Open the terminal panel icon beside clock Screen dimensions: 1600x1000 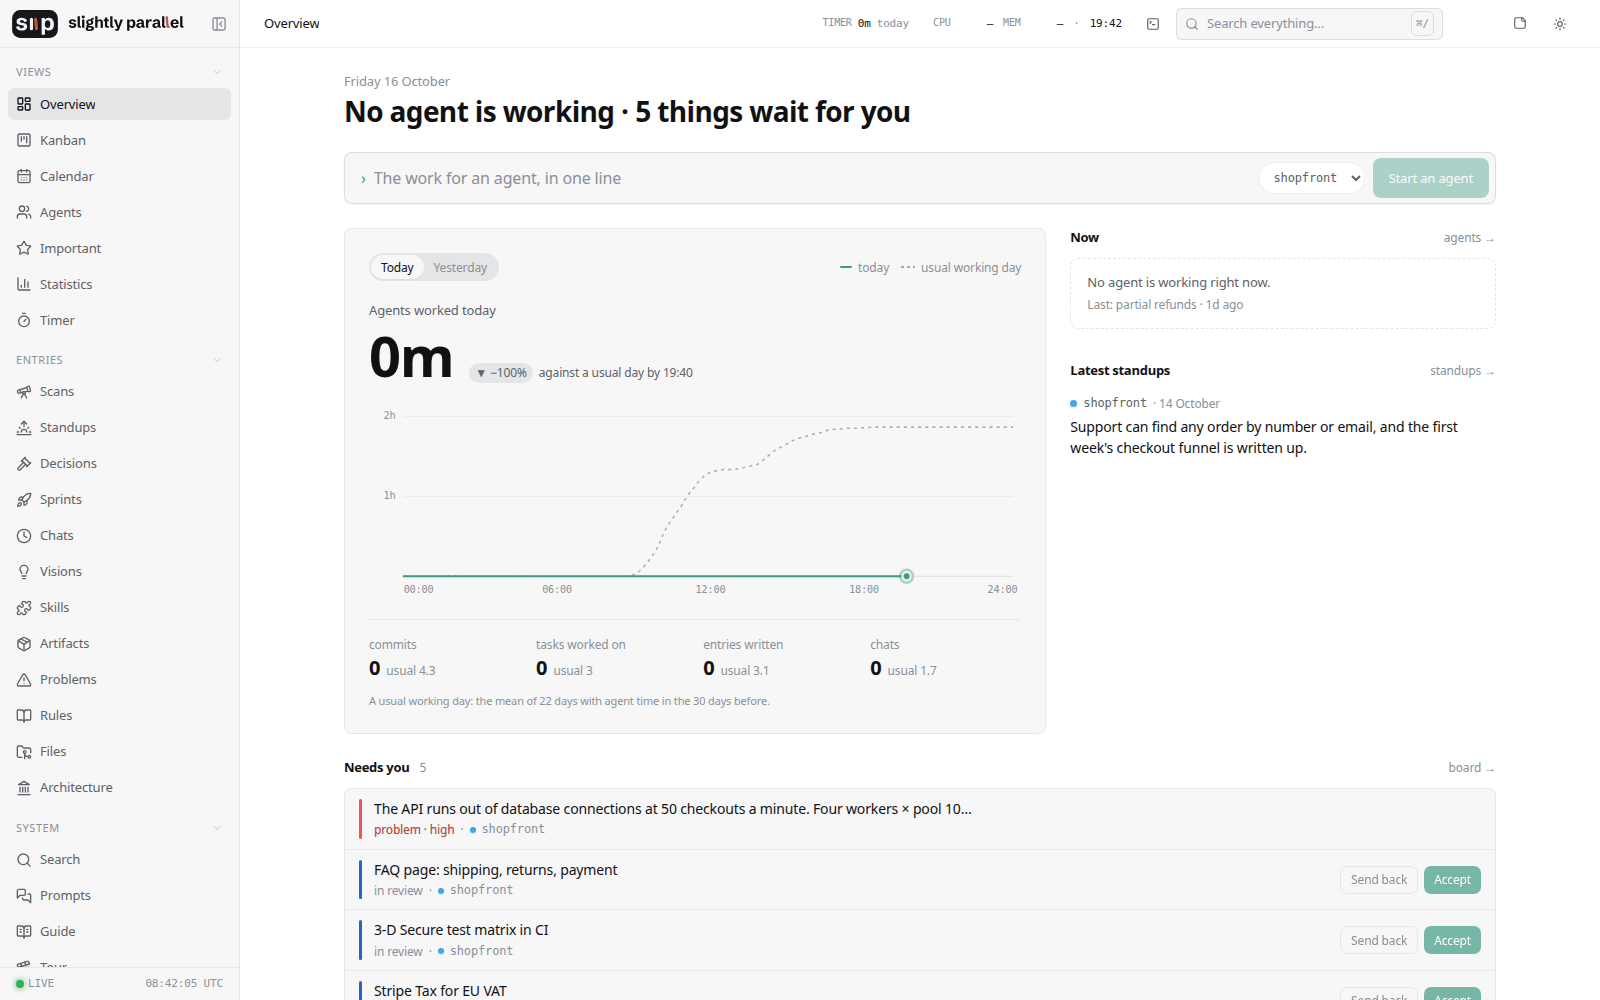[x=1153, y=24]
